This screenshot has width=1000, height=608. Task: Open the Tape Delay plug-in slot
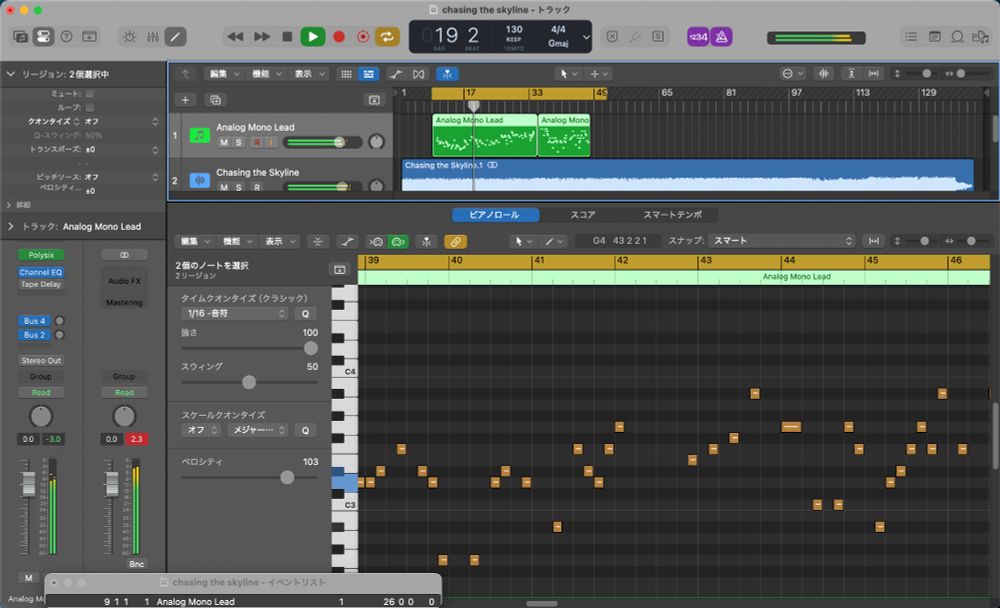tap(41, 285)
